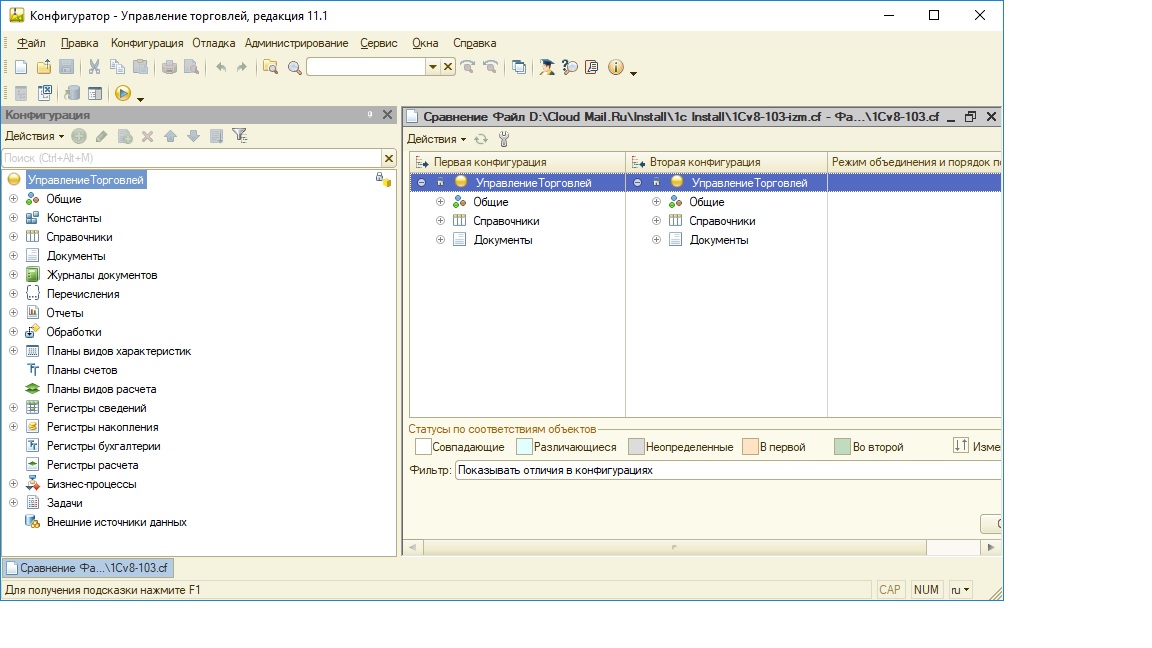Click the info icon in the main toolbar
The image size is (1152, 648).
tap(615, 67)
